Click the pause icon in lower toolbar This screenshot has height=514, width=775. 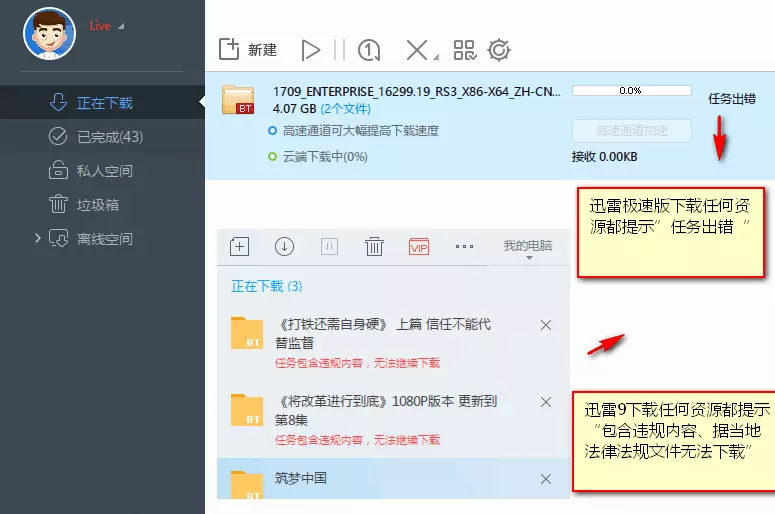tap(329, 246)
